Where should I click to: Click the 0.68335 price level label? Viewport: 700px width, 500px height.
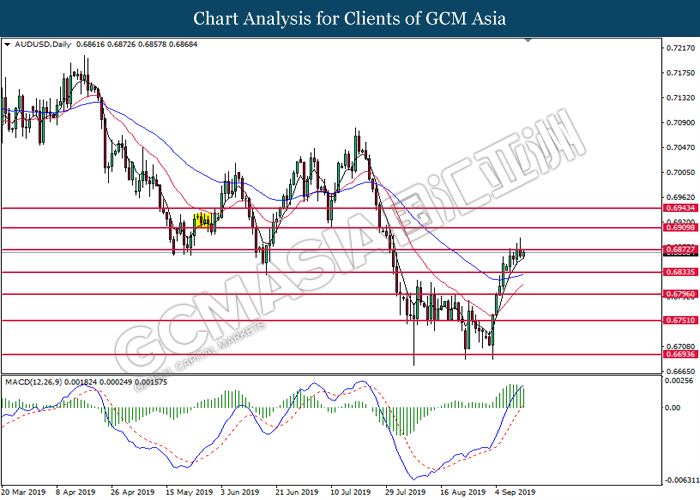pos(681,272)
